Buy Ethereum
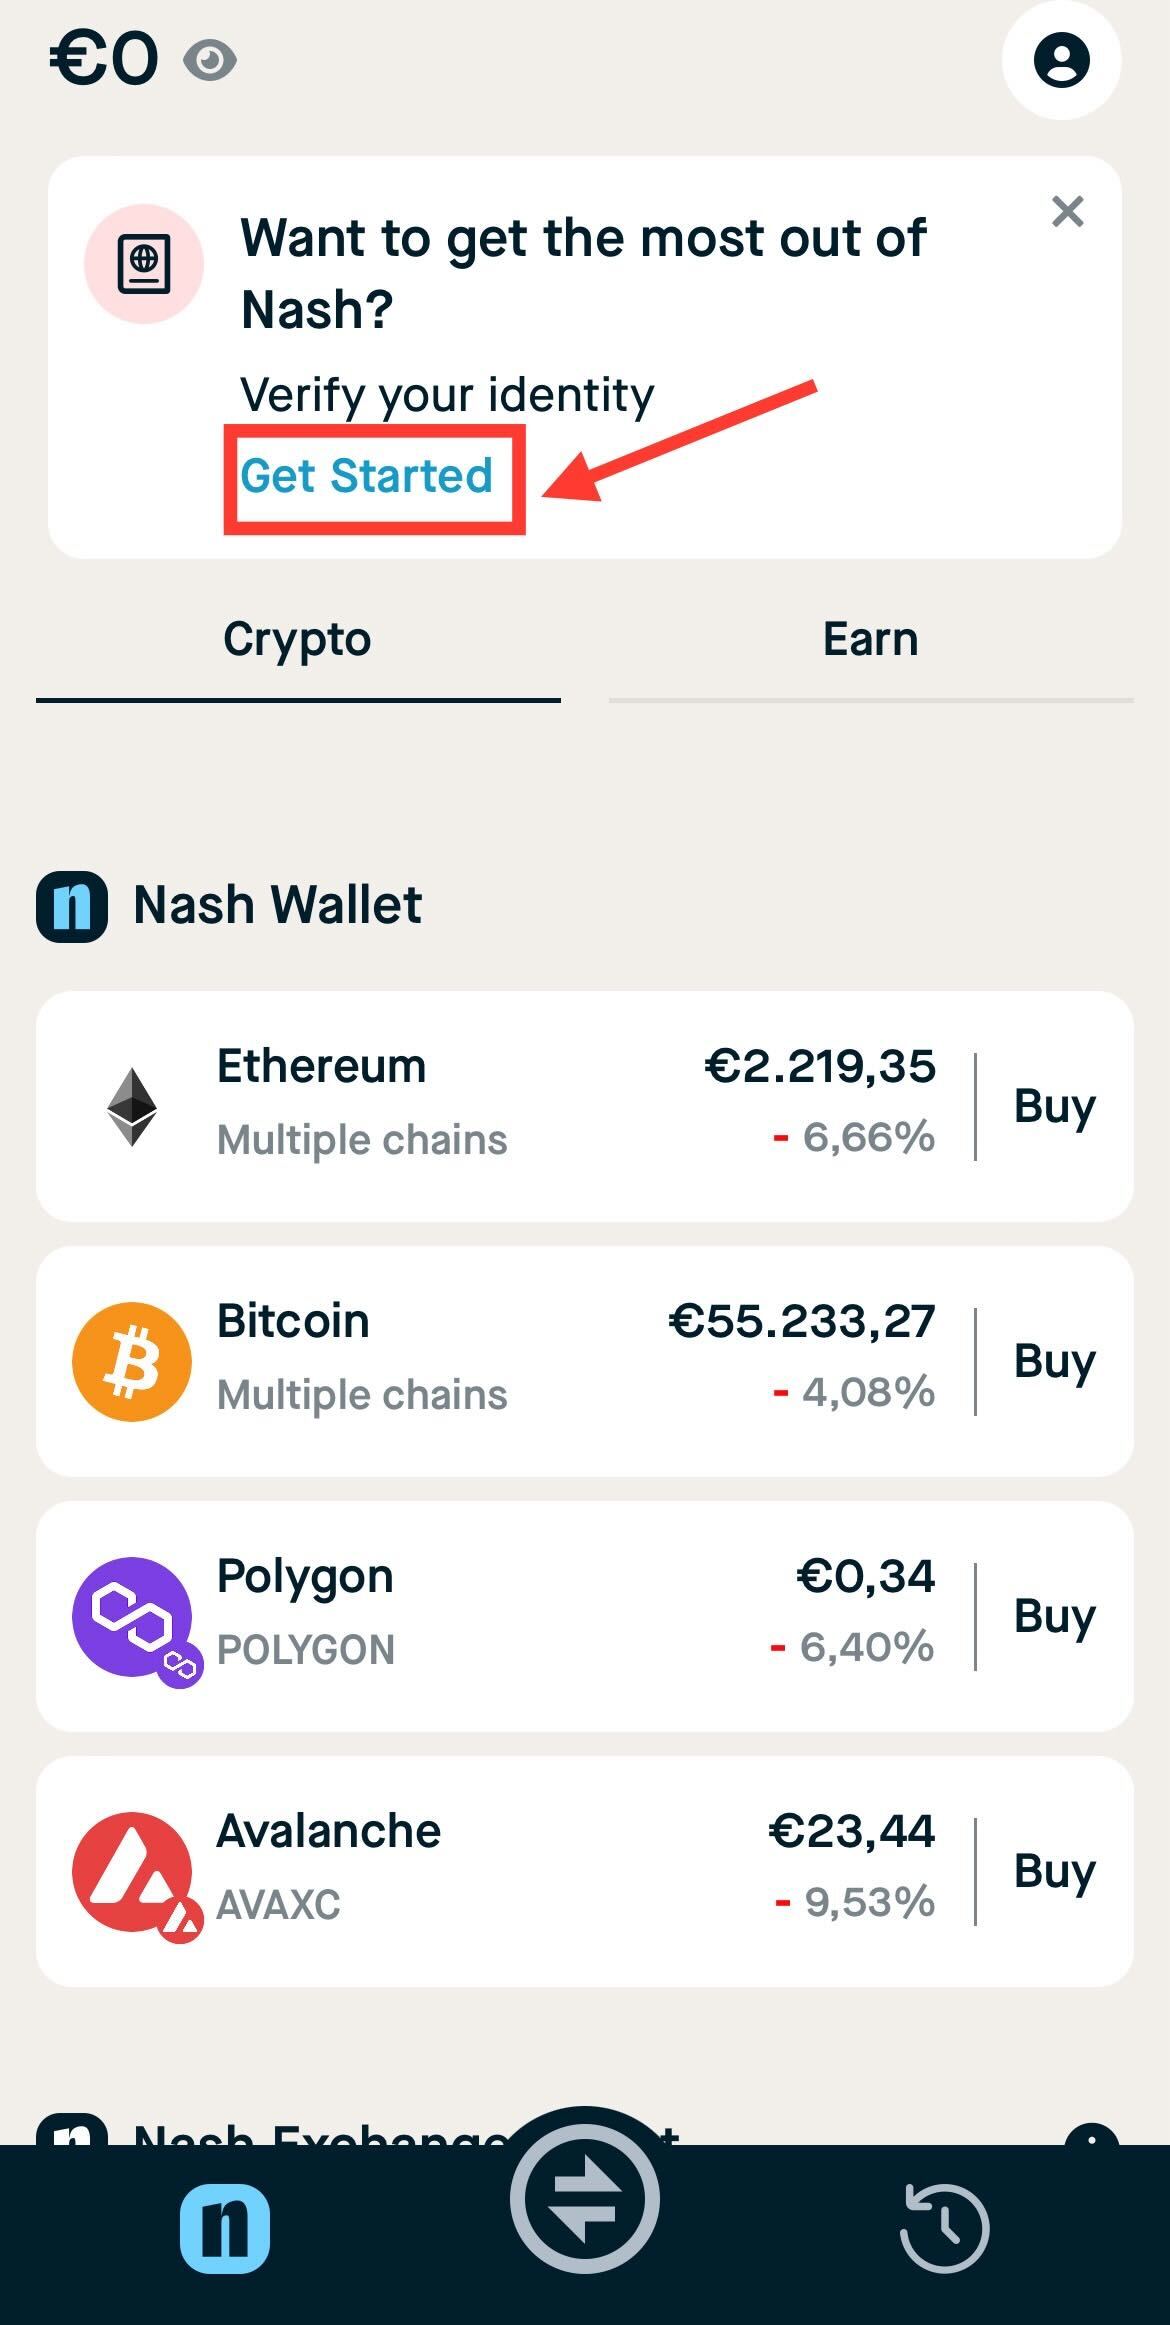 click(x=1055, y=1107)
